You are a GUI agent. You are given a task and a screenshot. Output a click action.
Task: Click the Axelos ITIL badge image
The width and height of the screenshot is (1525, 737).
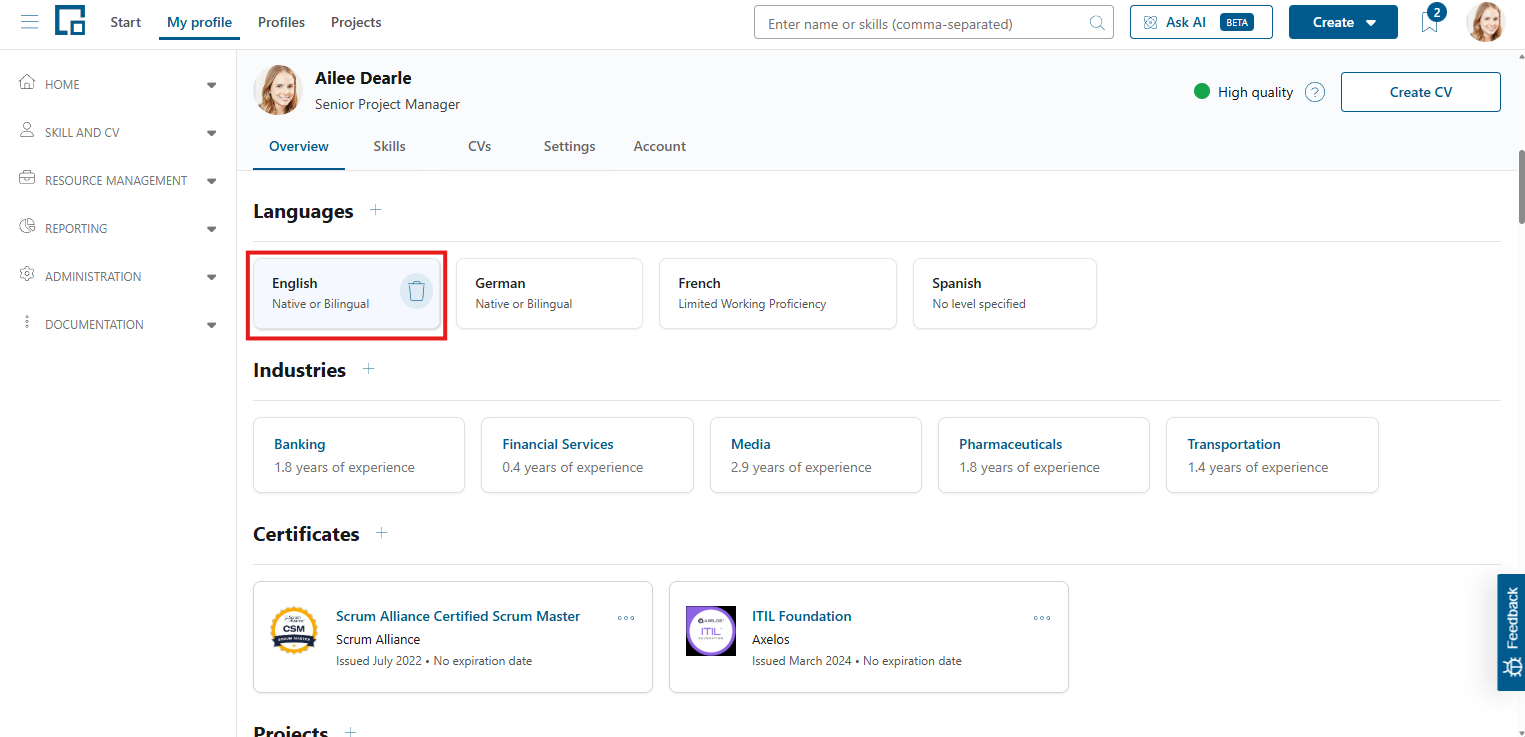click(711, 630)
